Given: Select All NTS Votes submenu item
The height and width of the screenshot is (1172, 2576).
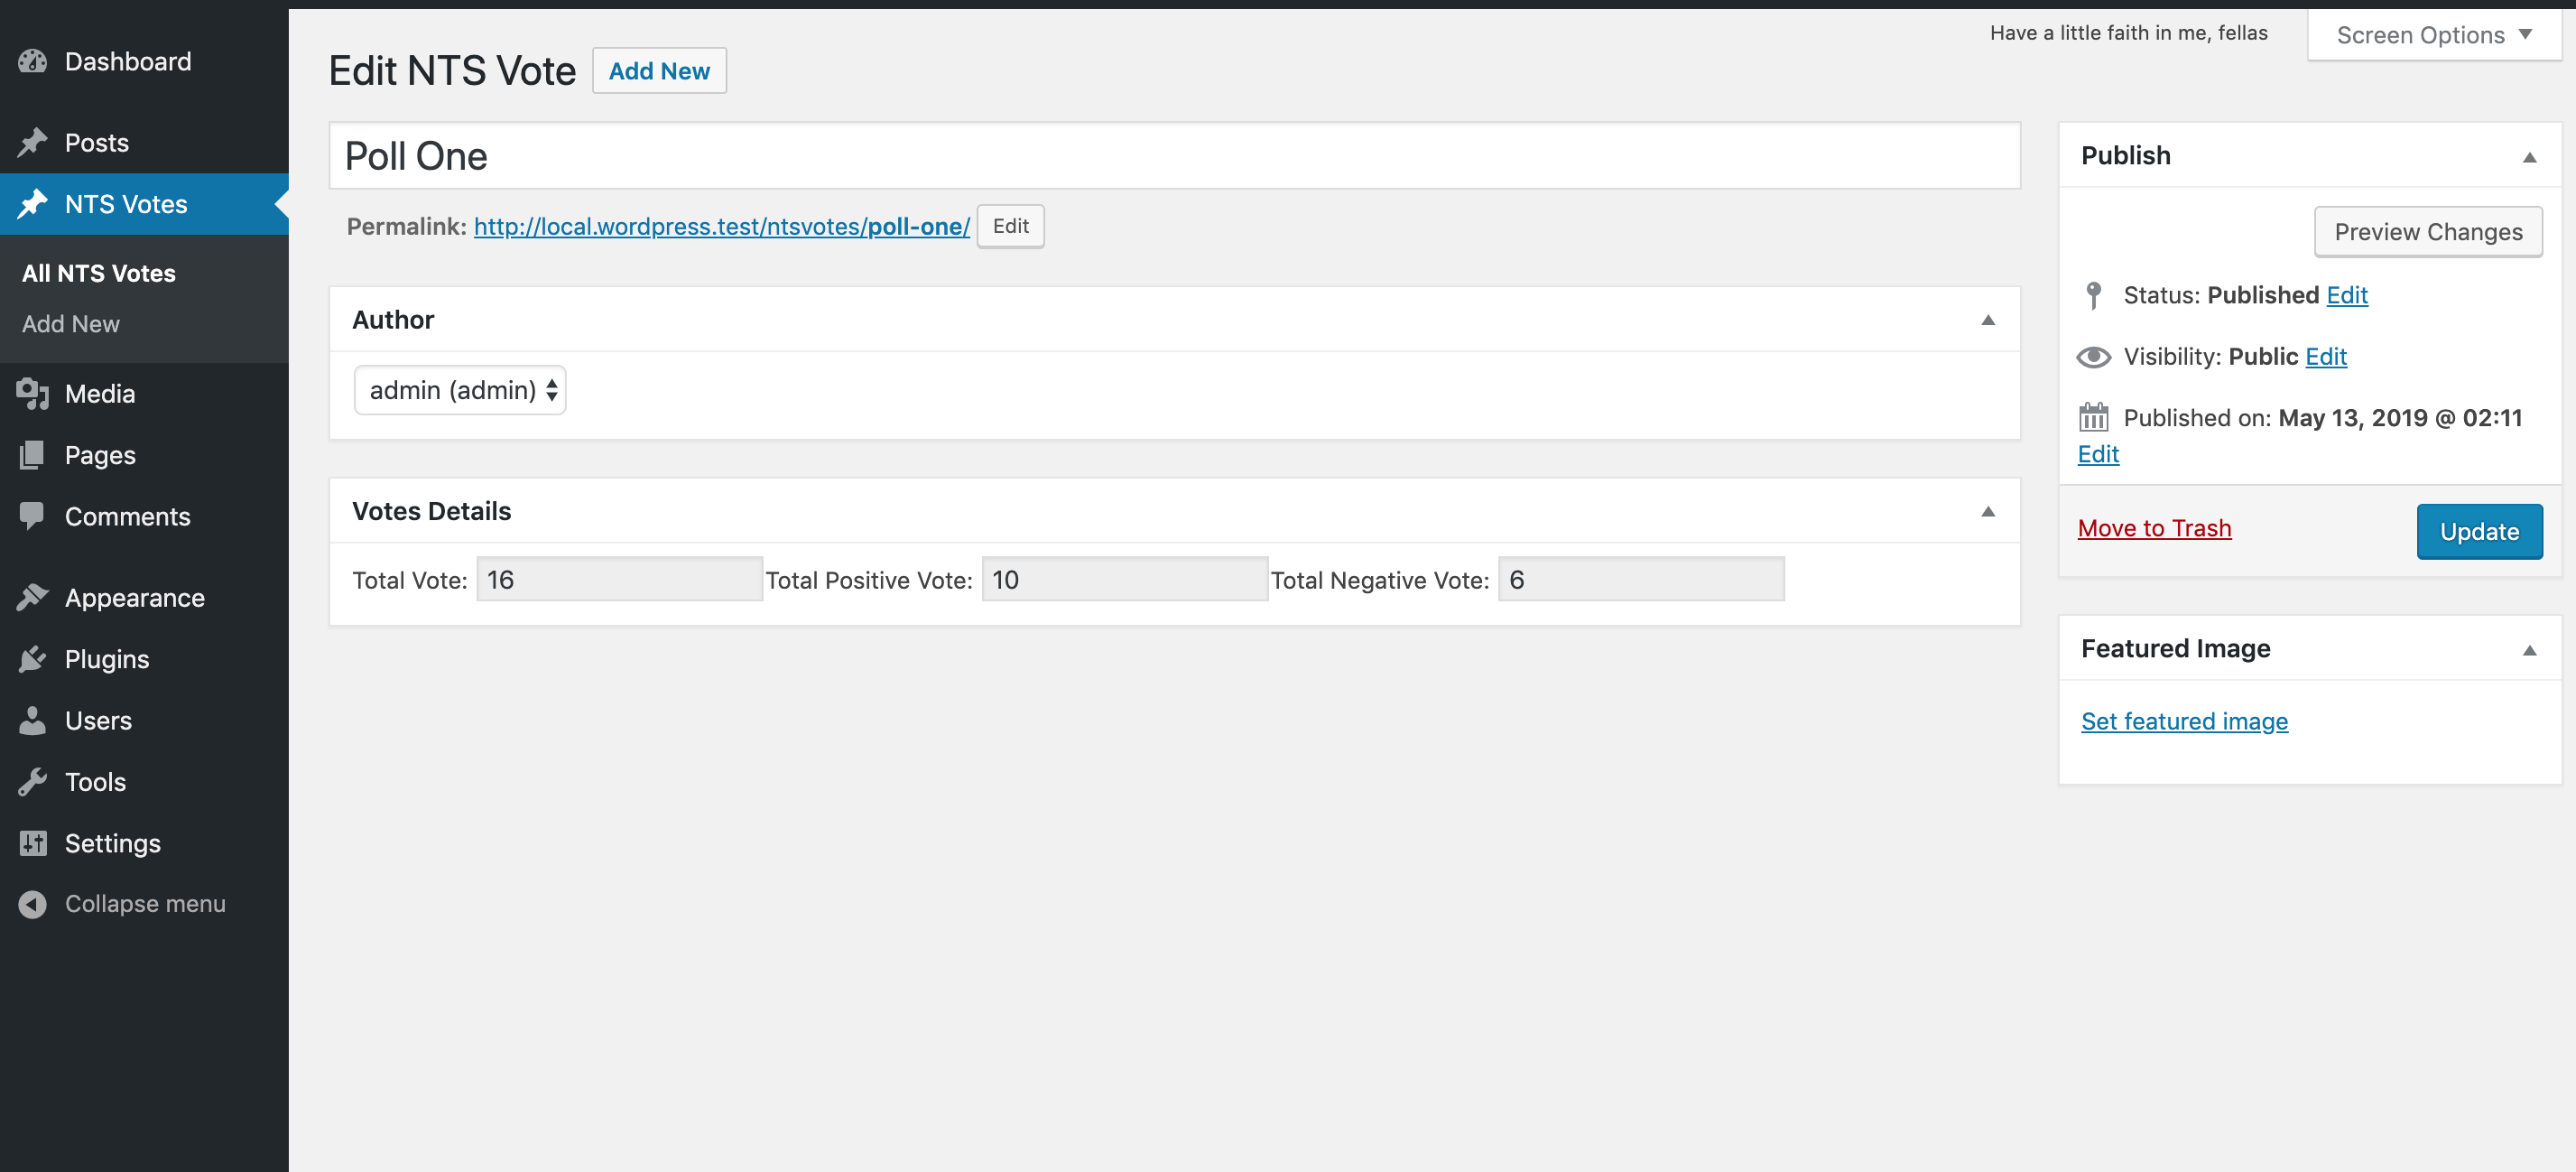Looking at the screenshot, I should tap(99, 274).
